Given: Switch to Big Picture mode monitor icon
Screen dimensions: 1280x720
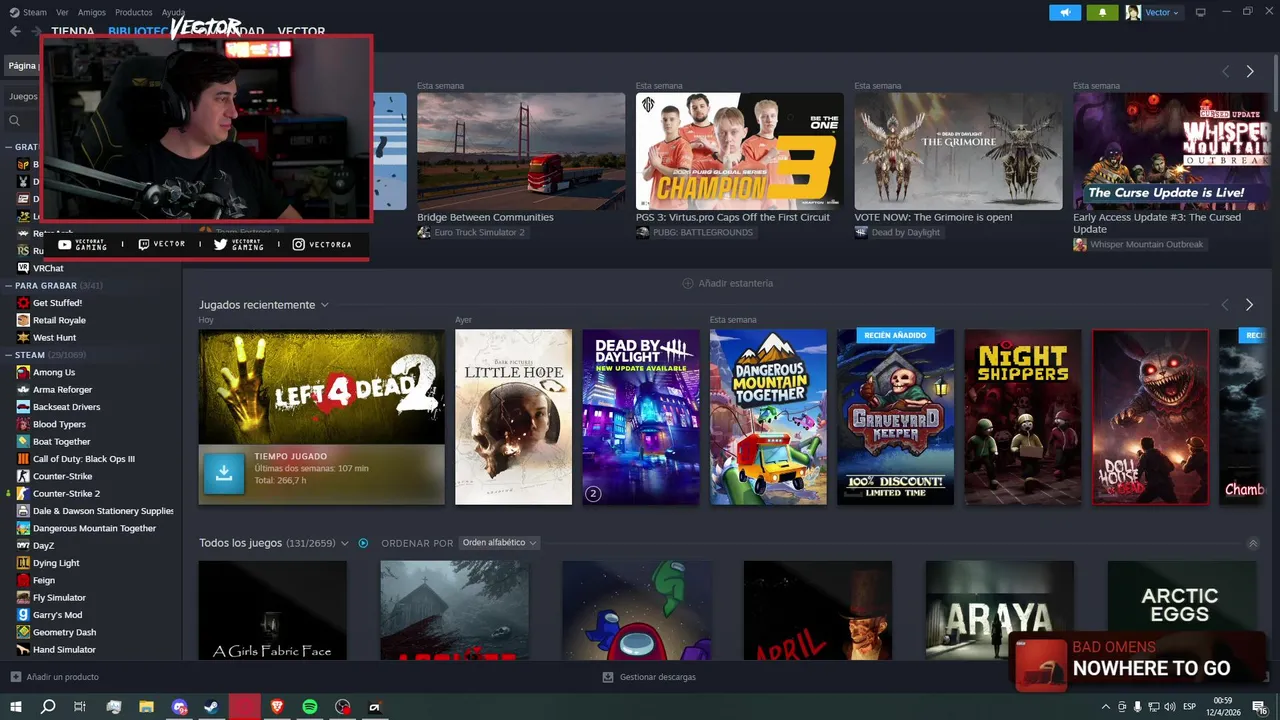Looking at the screenshot, I should [x=1201, y=12].
